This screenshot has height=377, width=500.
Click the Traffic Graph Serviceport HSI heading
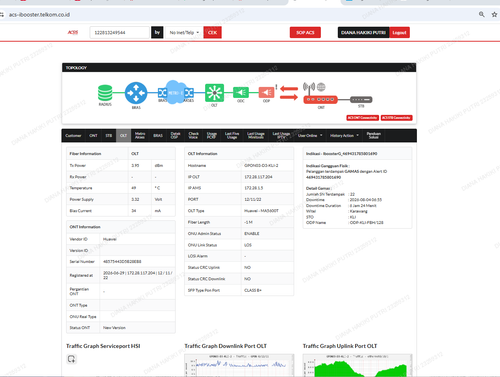tap(103, 346)
